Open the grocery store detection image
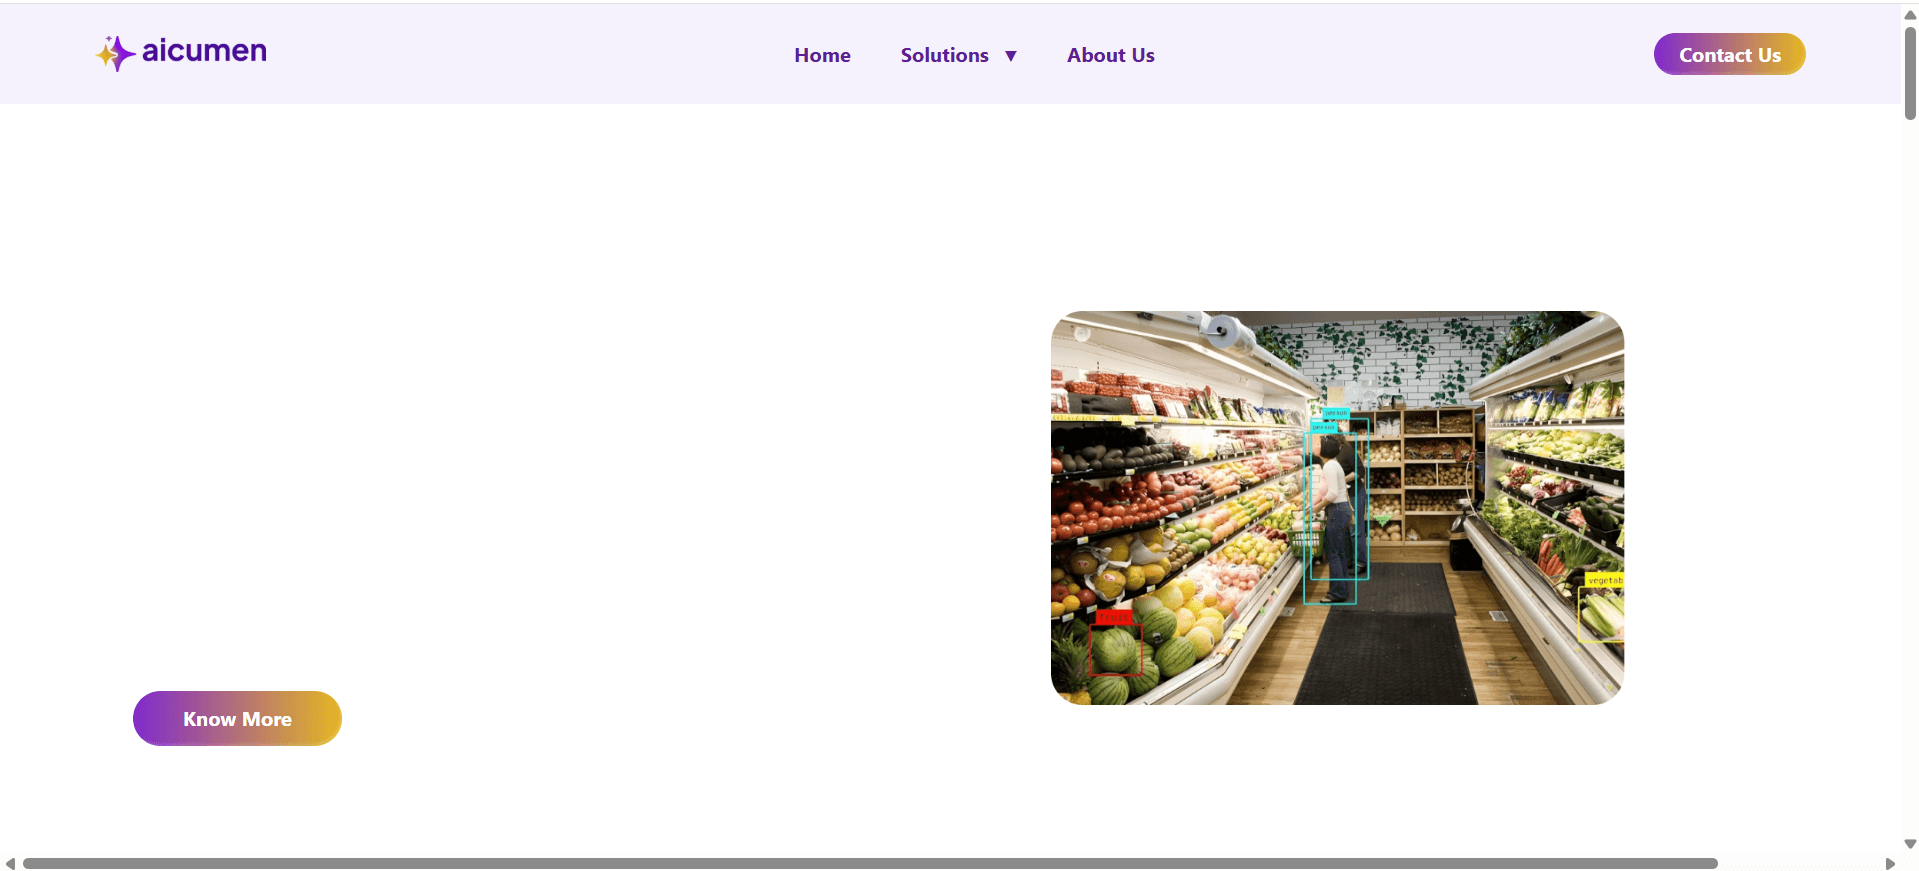The image size is (1919, 871). 1337,508
